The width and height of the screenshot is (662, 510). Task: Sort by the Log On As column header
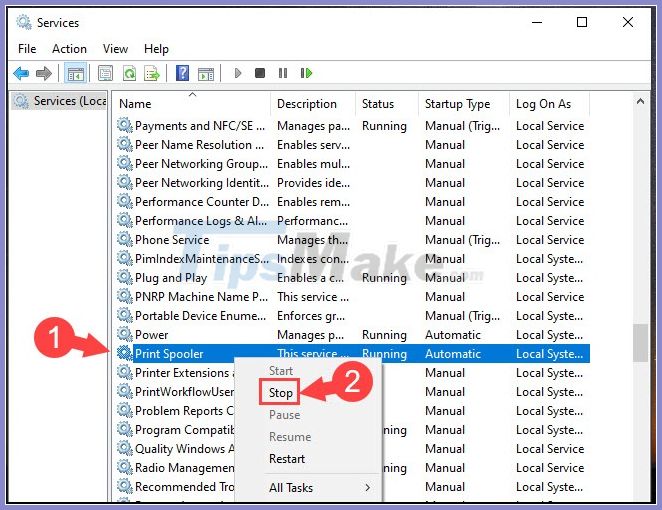(549, 104)
